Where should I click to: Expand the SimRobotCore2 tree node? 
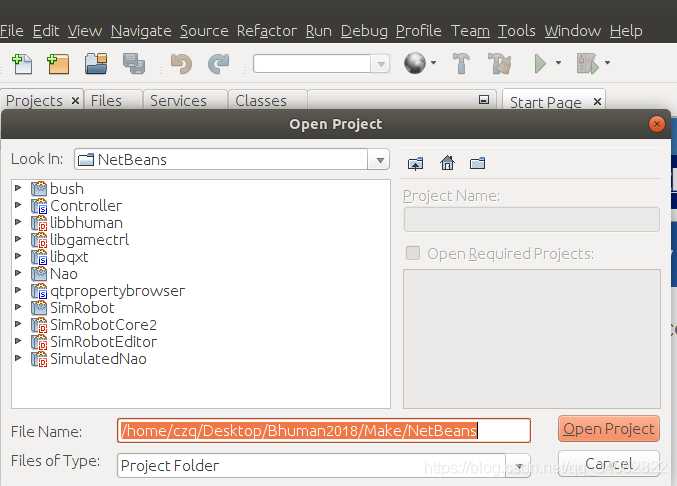coord(18,324)
